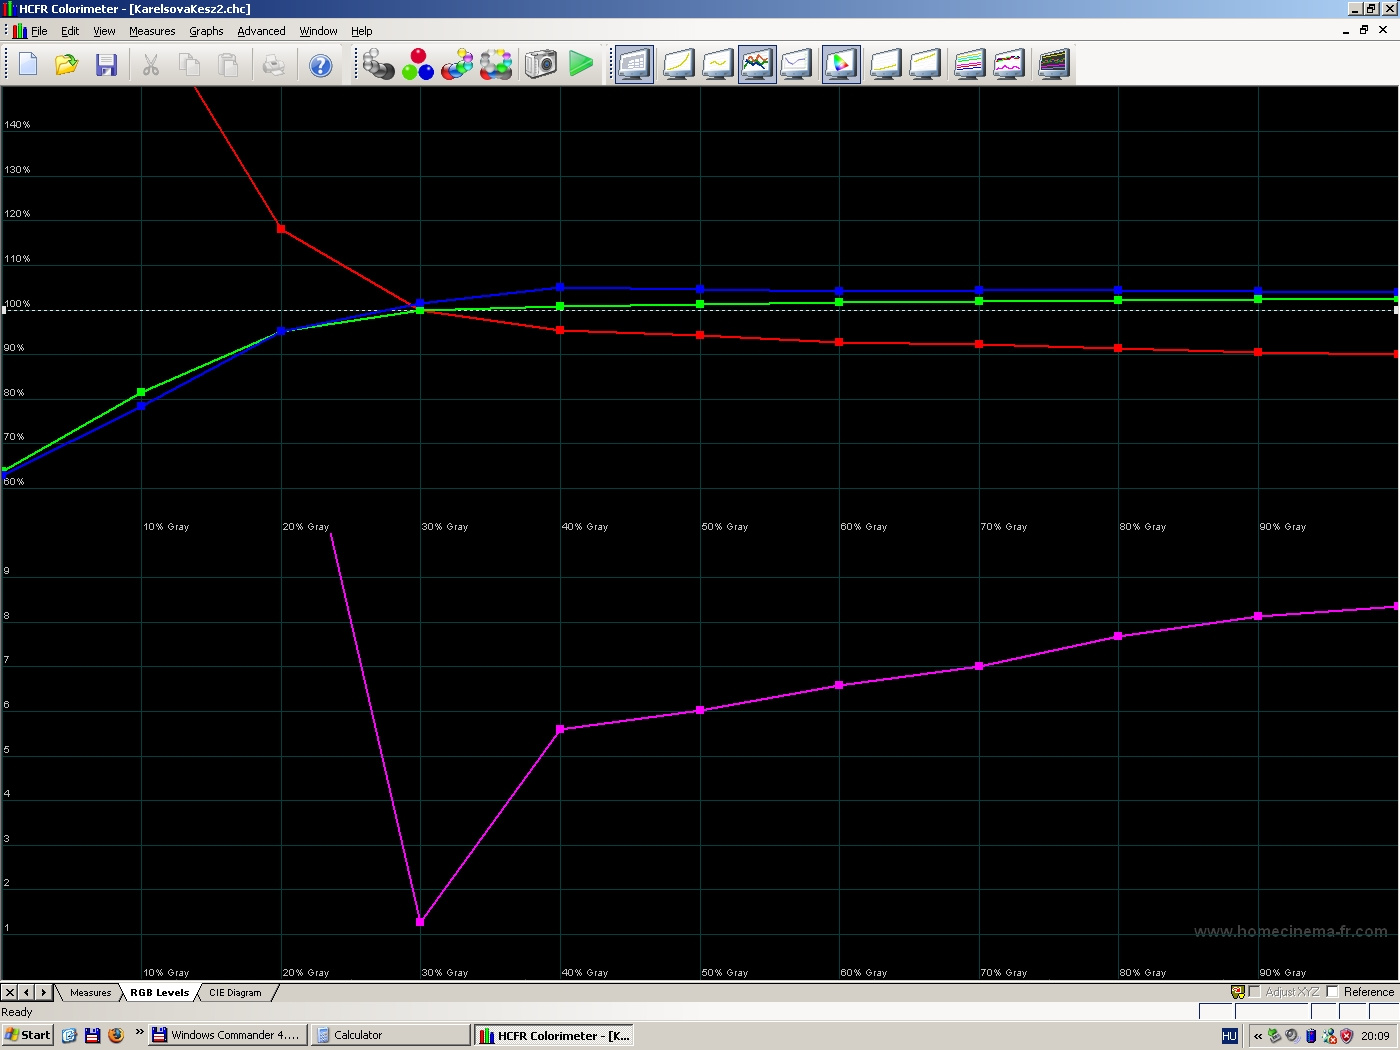Screen dimensions: 1400x1050
Task: Show the color temperature graph icon
Action: click(x=796, y=65)
